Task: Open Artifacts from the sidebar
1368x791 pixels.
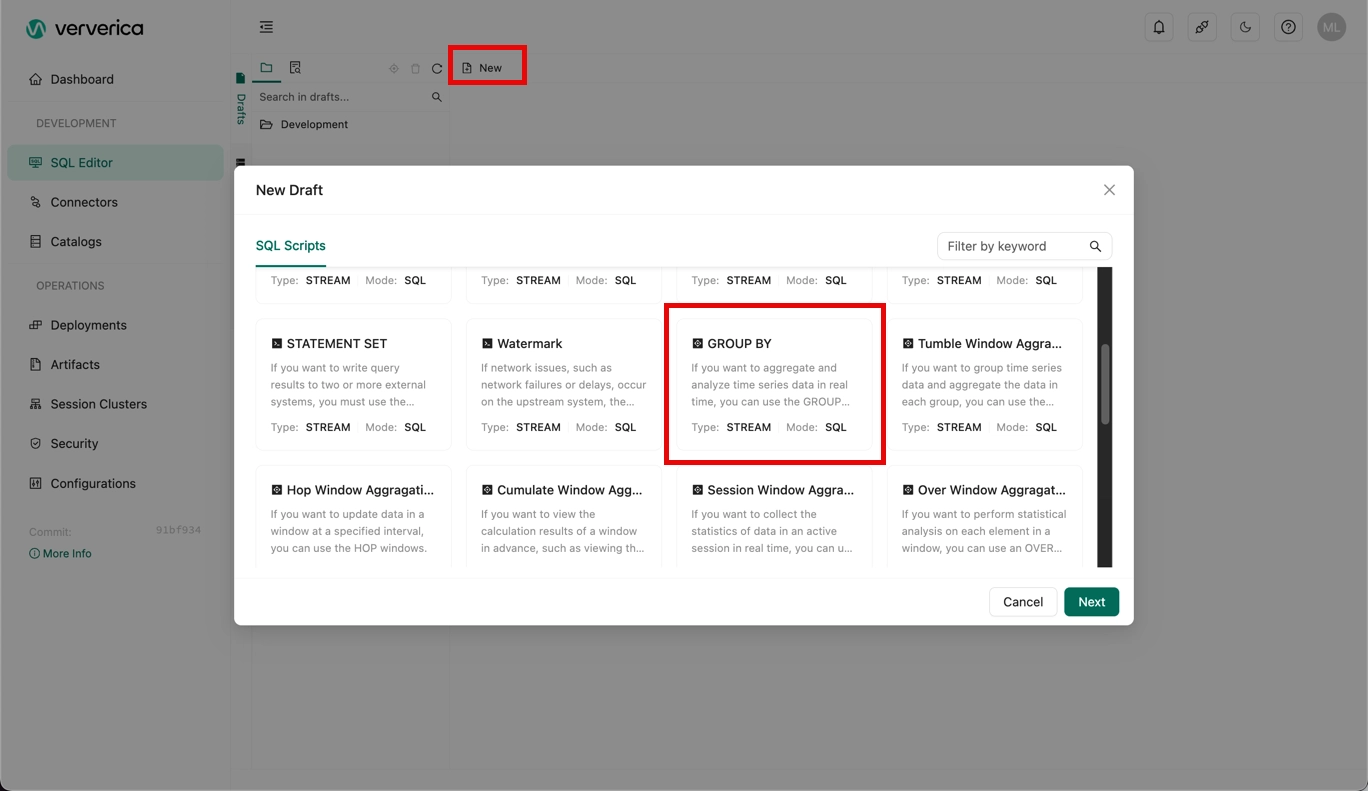Action: point(115,365)
